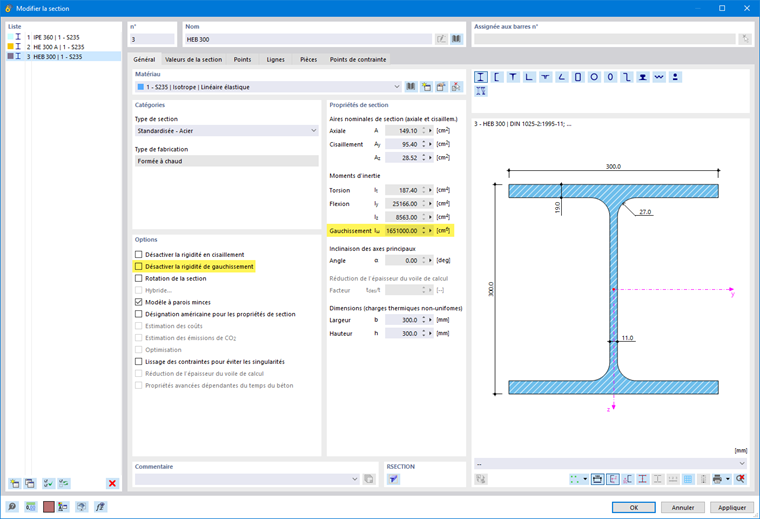Image resolution: width=760 pixels, height=519 pixels.
Task: Switch to the Général tab
Action: (x=144, y=59)
